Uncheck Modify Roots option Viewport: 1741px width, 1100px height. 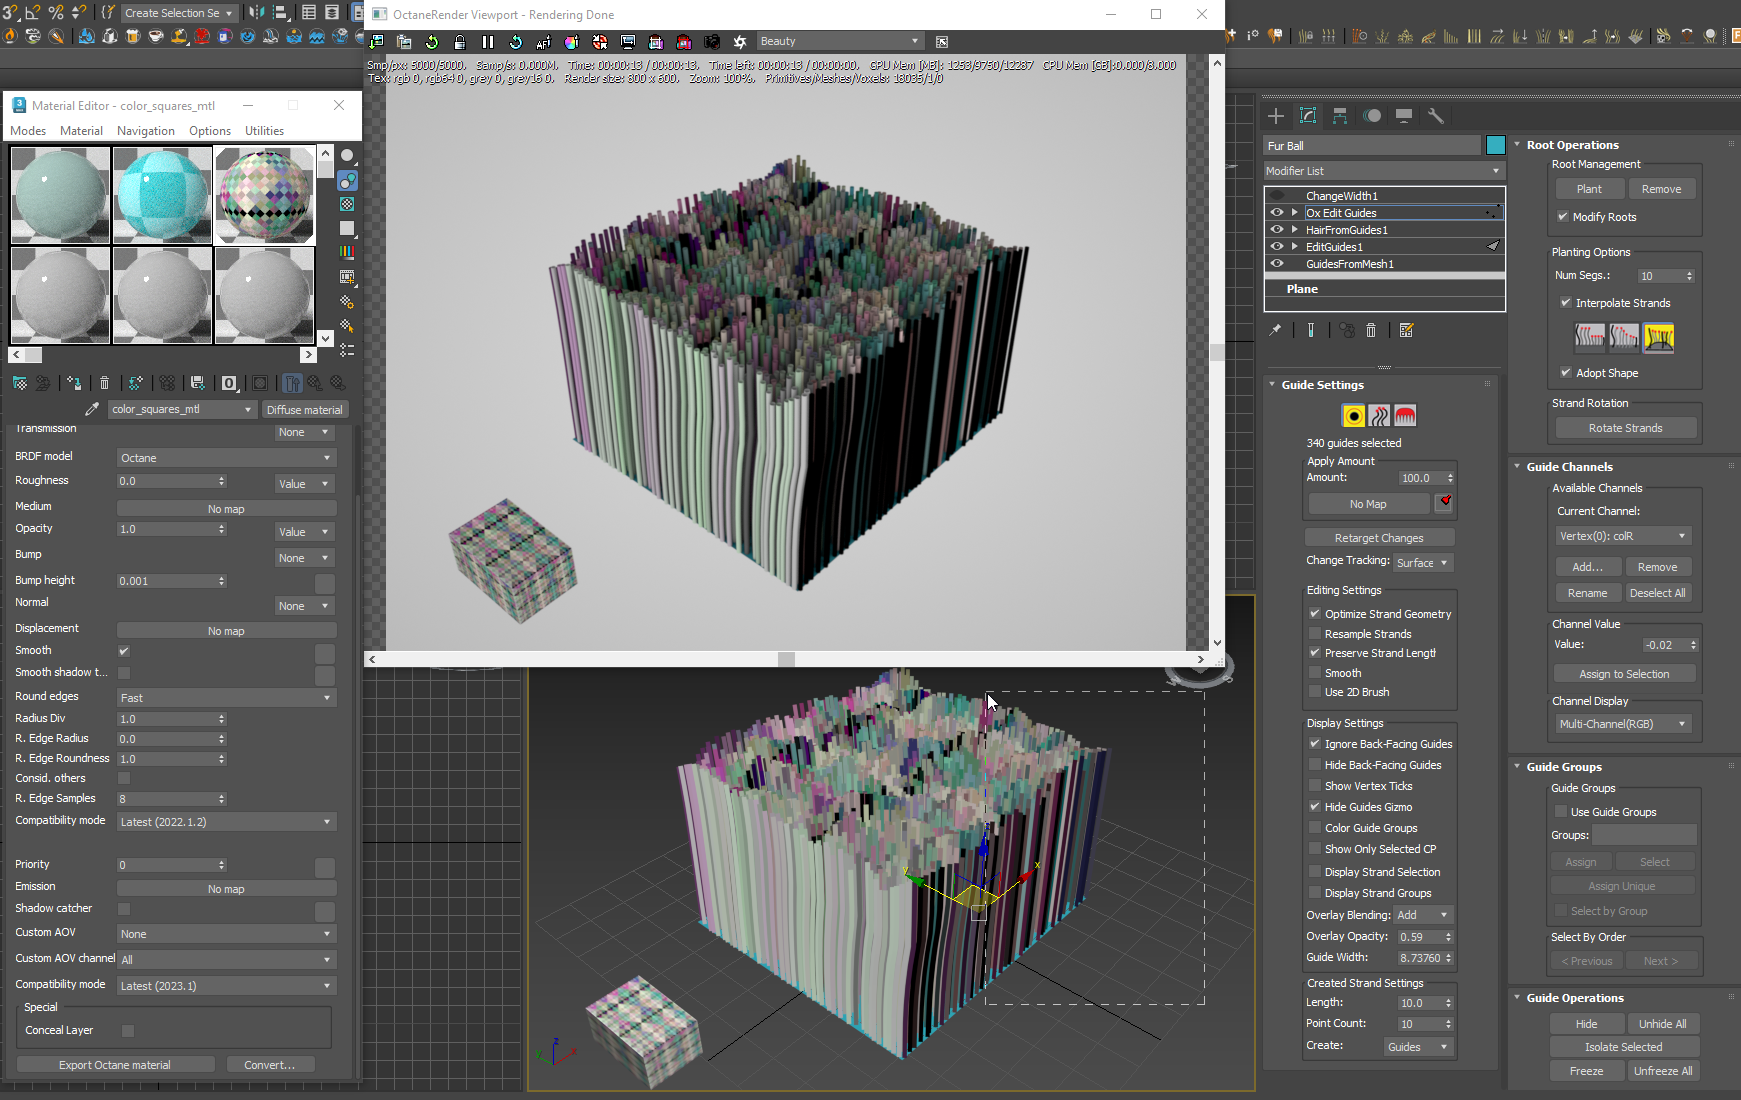click(x=1563, y=217)
